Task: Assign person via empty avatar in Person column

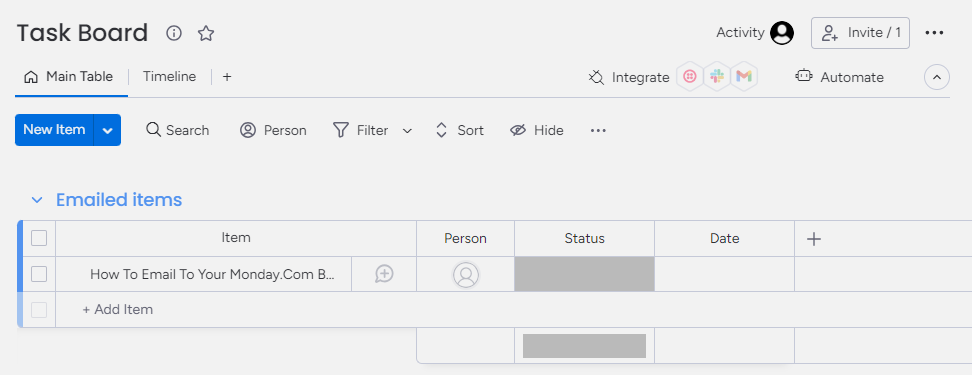Action: 466,275
